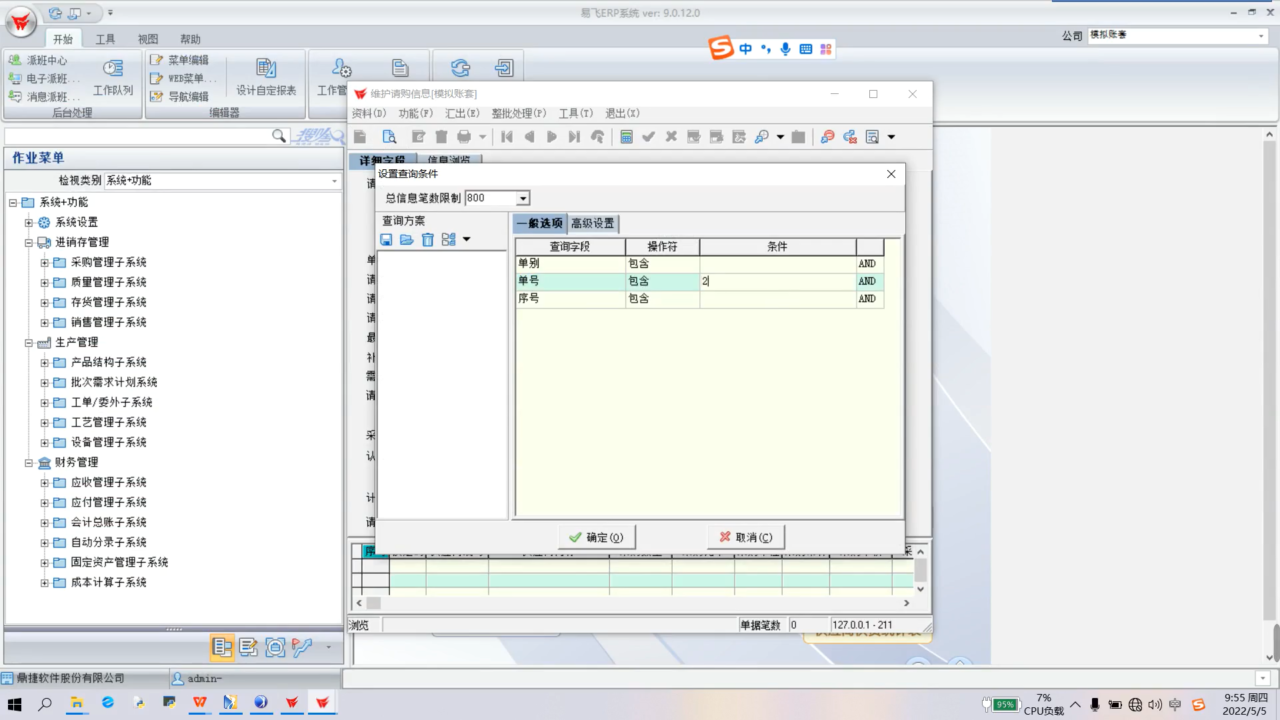Viewport: 1280px width, 720px height.
Task: Open the 帮助 ribbon tab
Action: [x=190, y=39]
